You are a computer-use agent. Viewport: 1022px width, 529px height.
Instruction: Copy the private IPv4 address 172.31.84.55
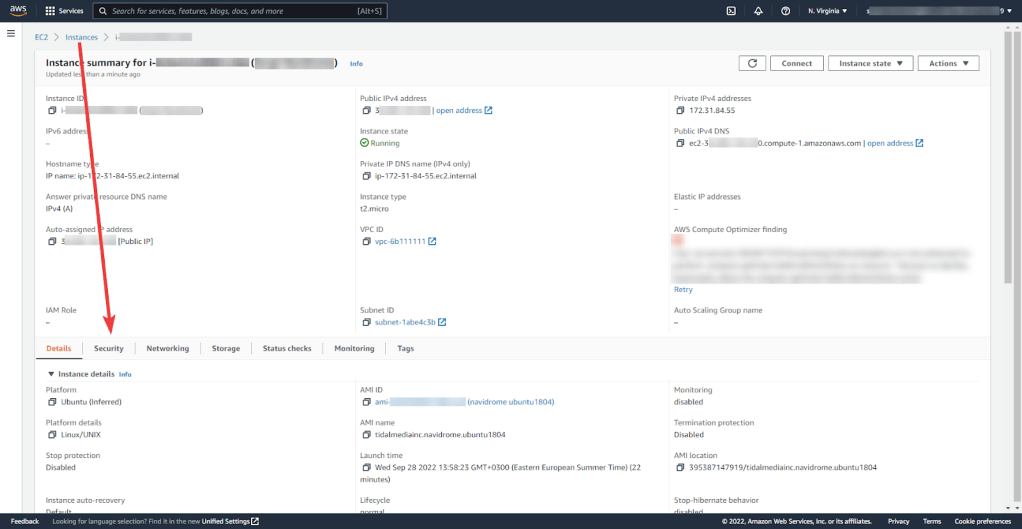(680, 111)
